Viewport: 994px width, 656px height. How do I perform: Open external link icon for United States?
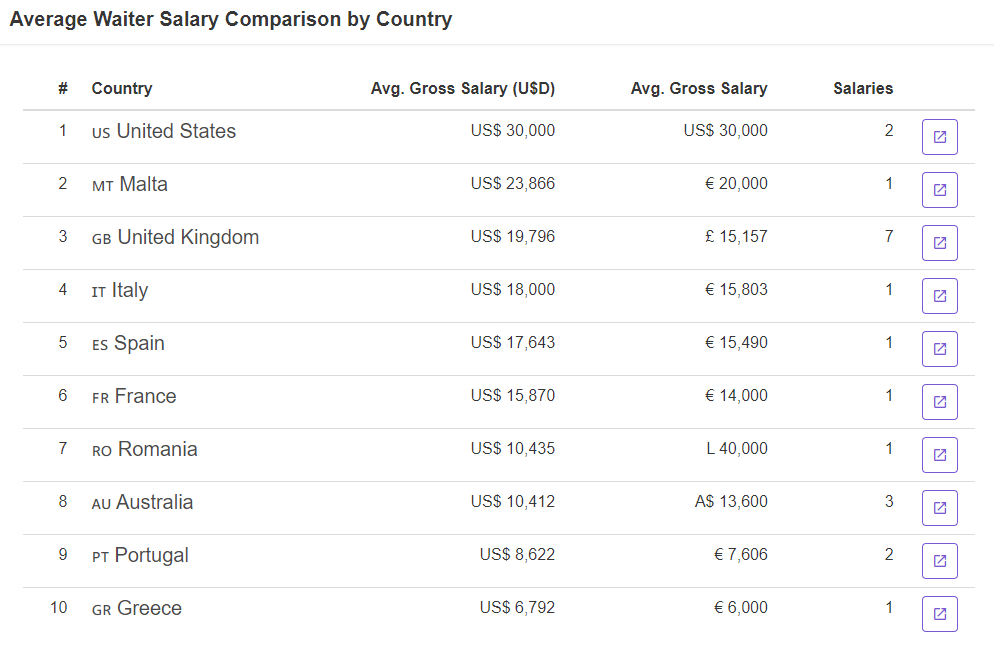coord(939,137)
